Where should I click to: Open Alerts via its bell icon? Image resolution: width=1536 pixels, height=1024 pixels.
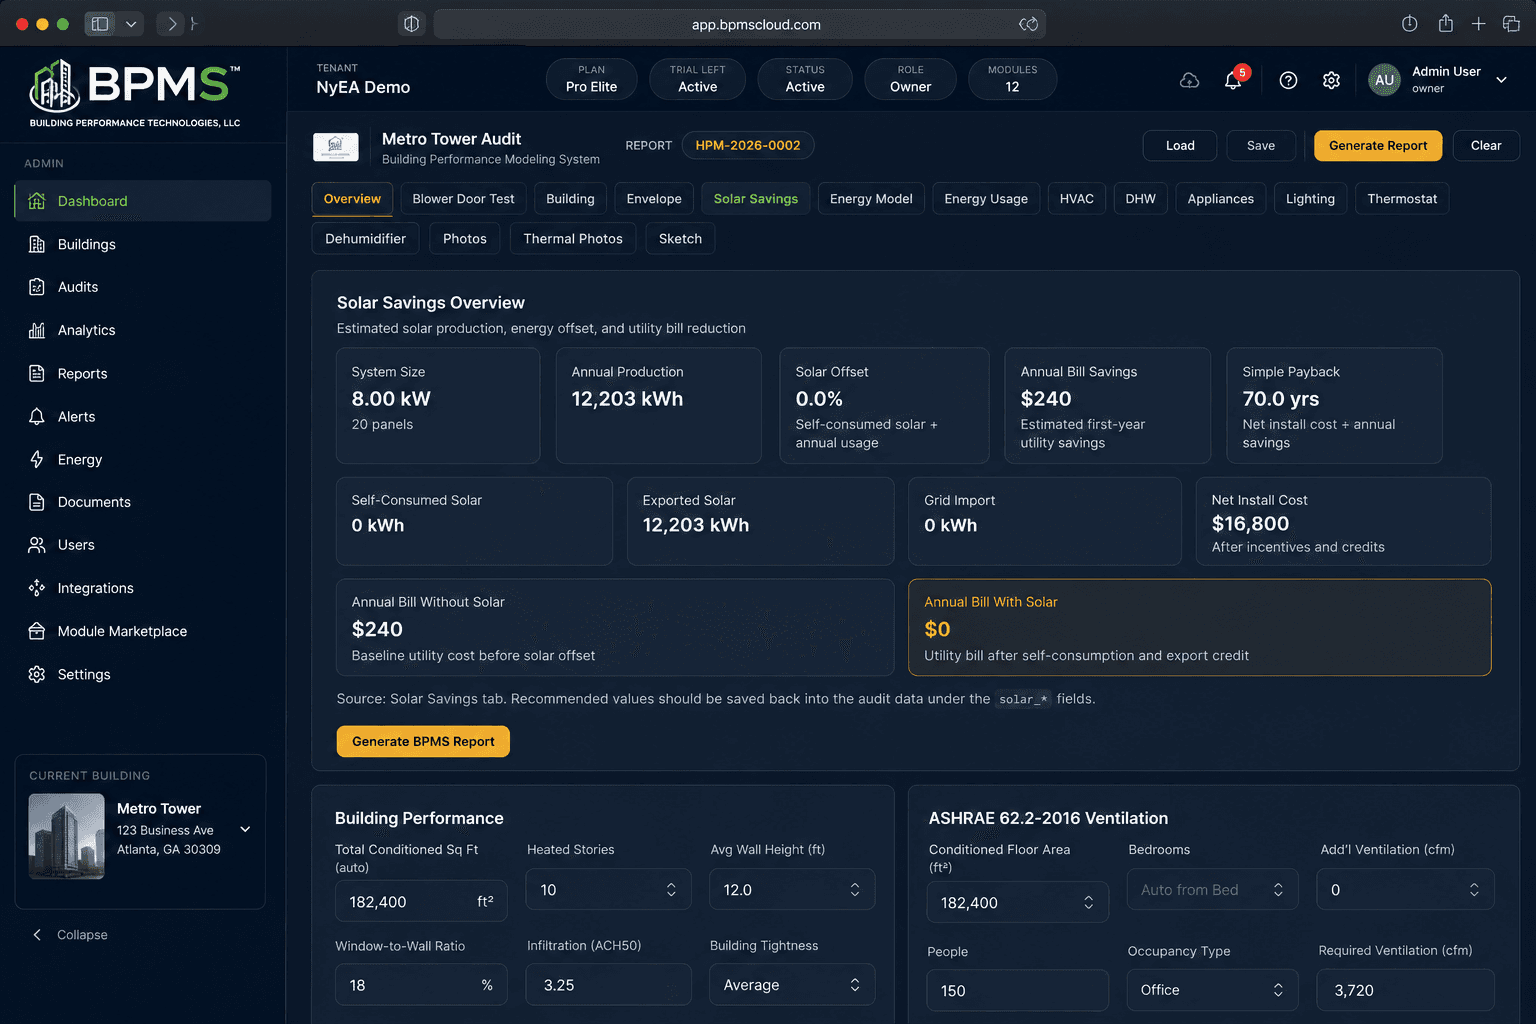point(37,416)
